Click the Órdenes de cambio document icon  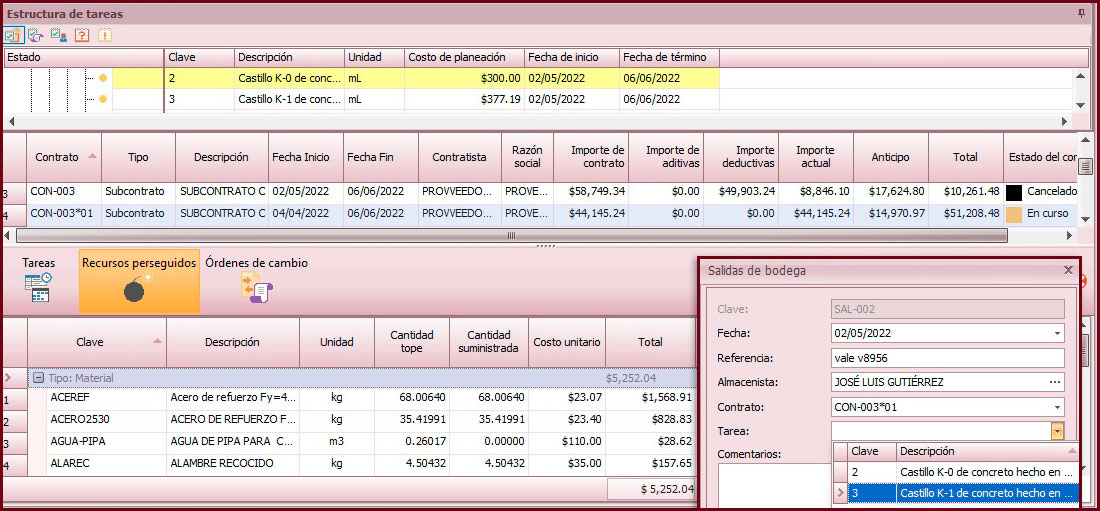256,288
